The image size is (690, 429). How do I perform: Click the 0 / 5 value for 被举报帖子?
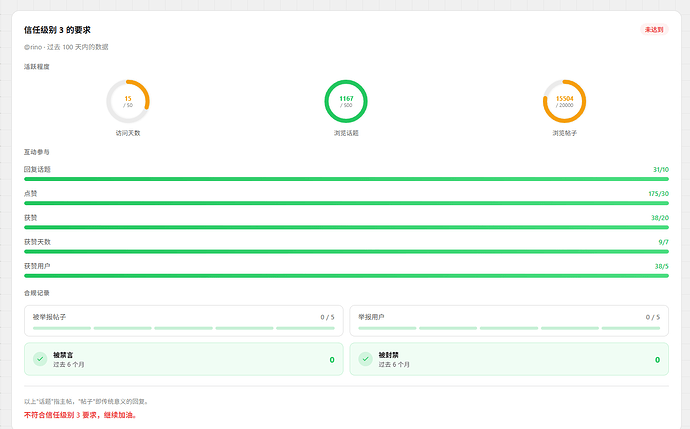pos(327,317)
